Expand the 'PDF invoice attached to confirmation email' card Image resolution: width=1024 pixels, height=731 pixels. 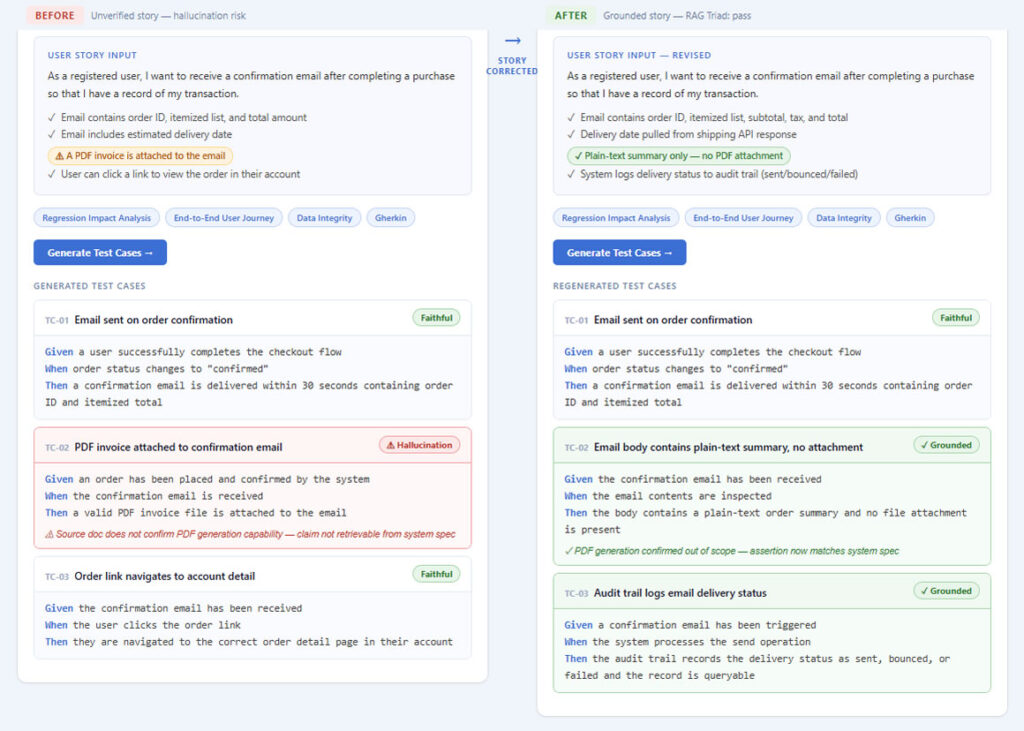coord(178,447)
